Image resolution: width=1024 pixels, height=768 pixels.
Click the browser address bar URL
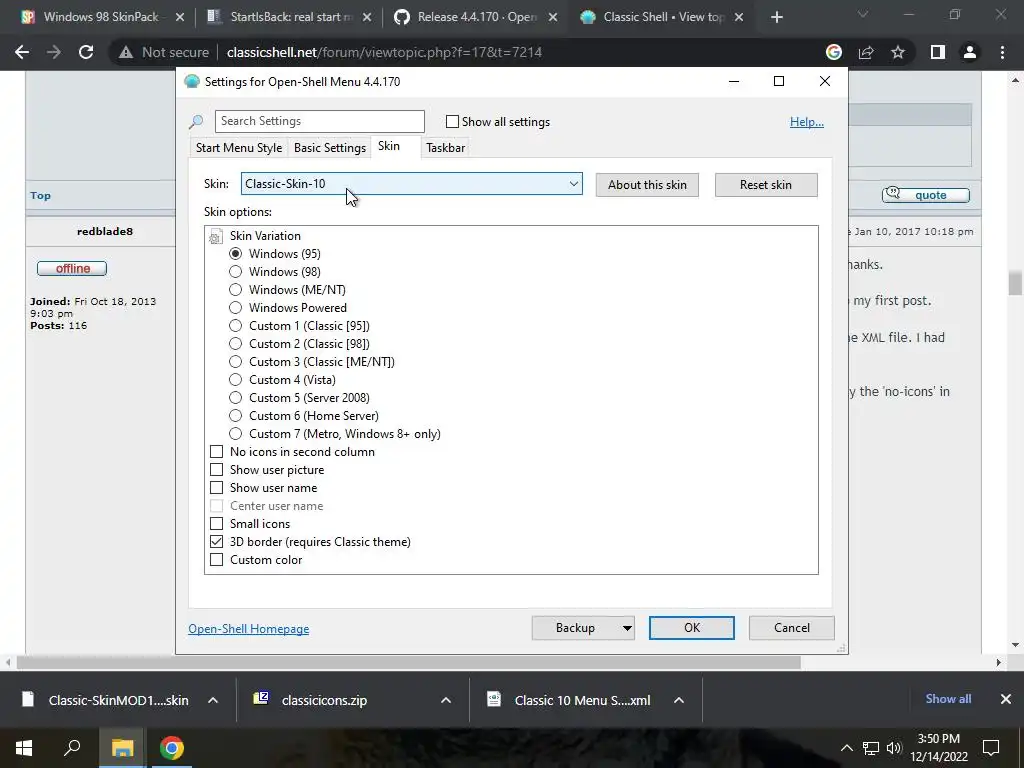(x=384, y=52)
